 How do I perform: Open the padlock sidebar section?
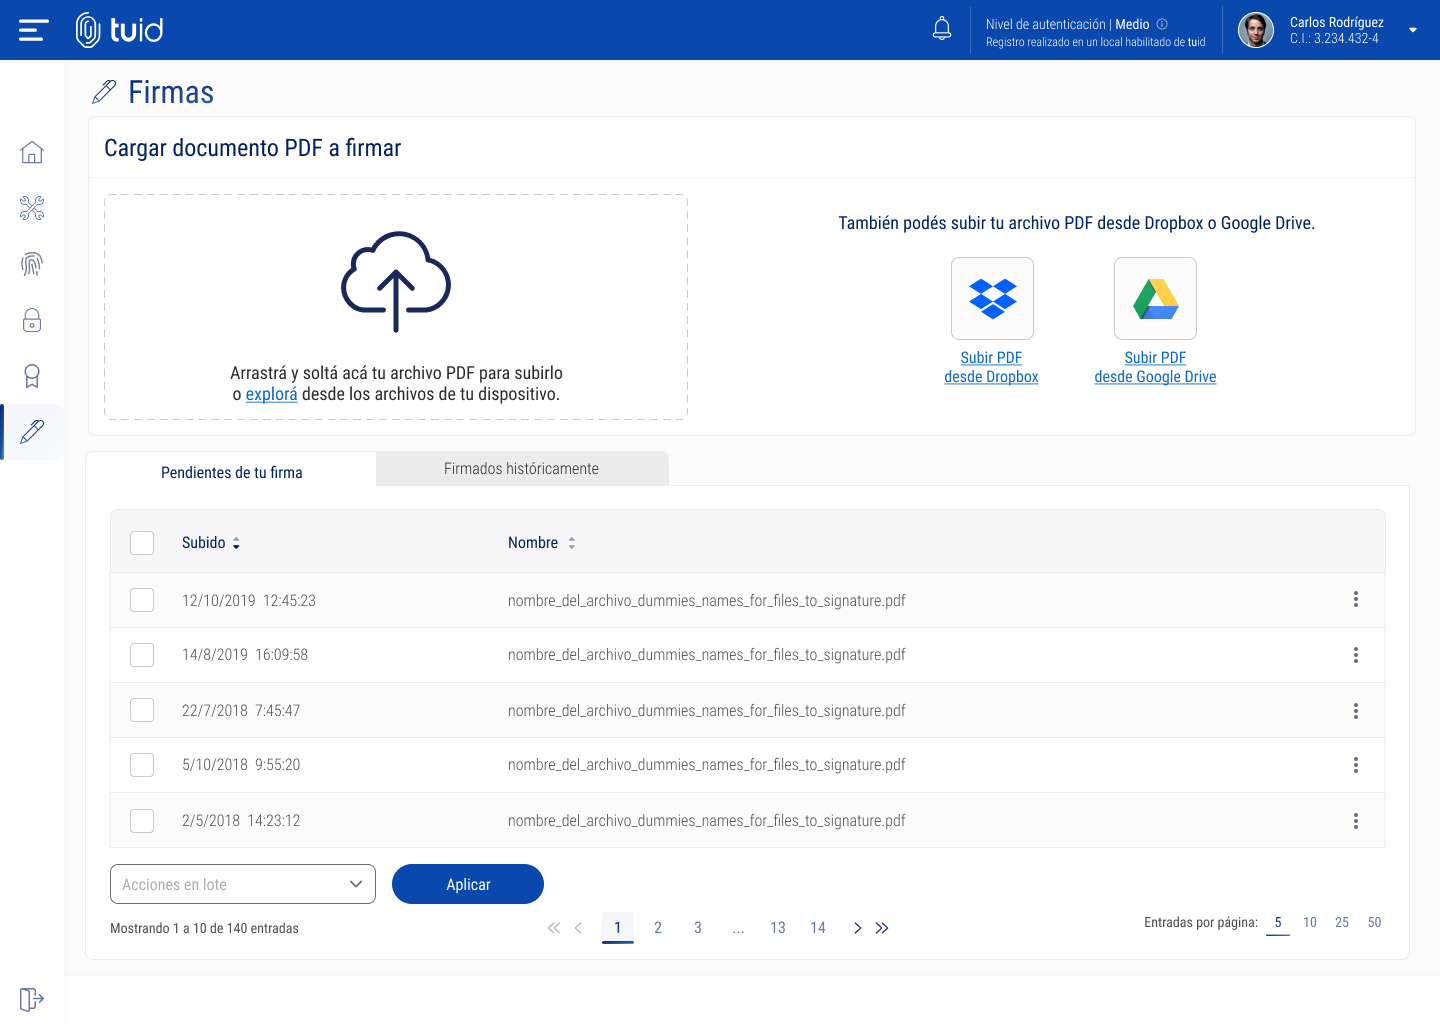pyautogui.click(x=32, y=320)
